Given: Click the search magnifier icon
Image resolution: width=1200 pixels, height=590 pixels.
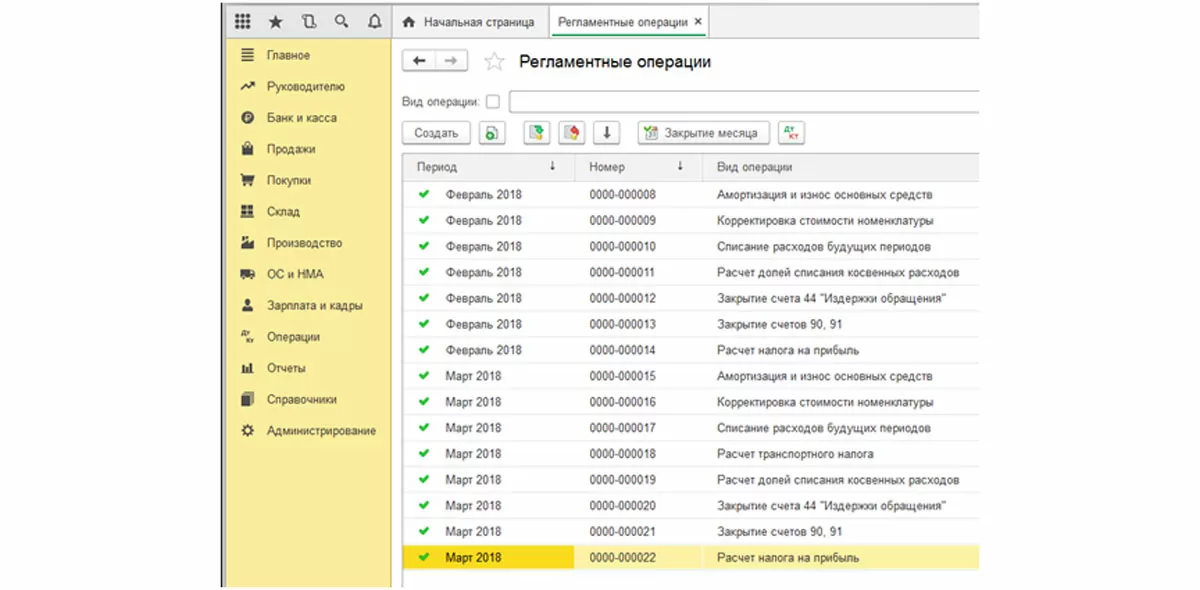Looking at the screenshot, I should pos(342,21).
